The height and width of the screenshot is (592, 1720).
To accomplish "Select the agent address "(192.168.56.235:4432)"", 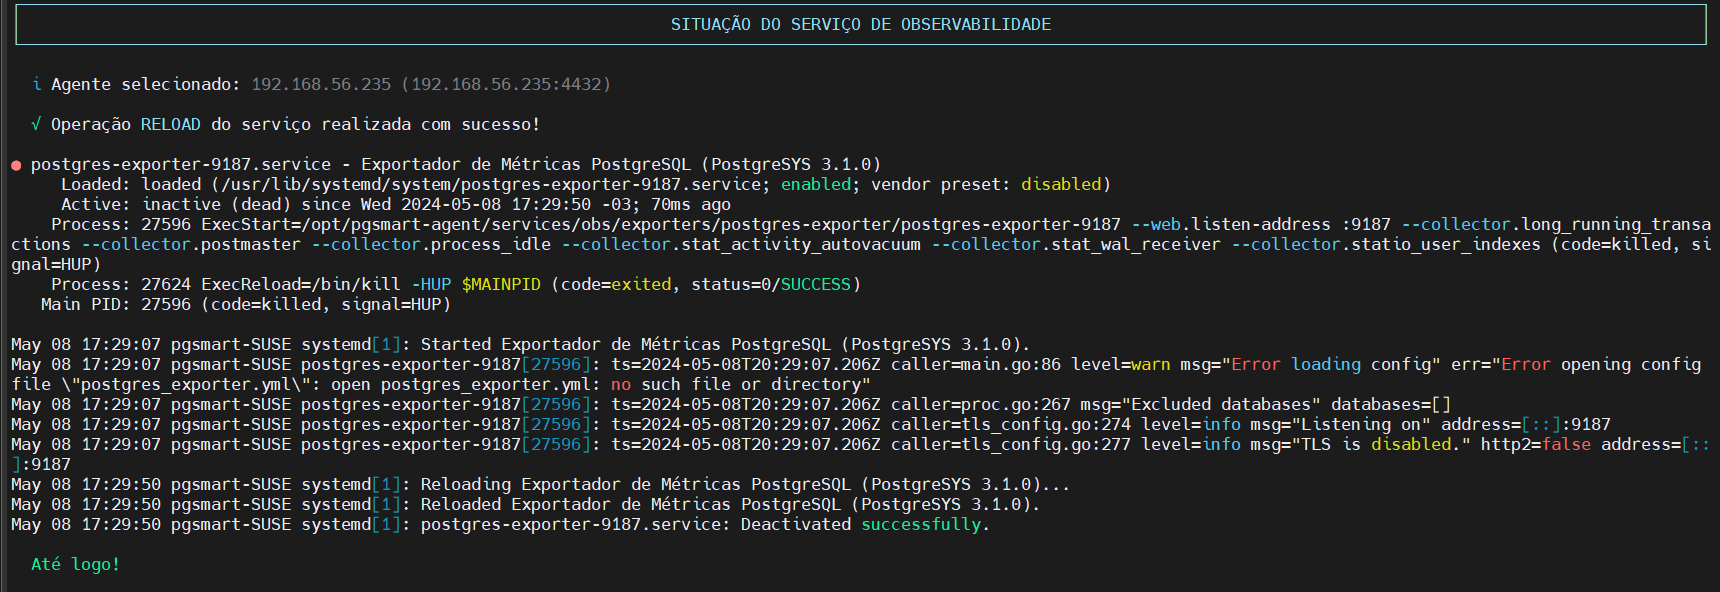I will click(506, 84).
